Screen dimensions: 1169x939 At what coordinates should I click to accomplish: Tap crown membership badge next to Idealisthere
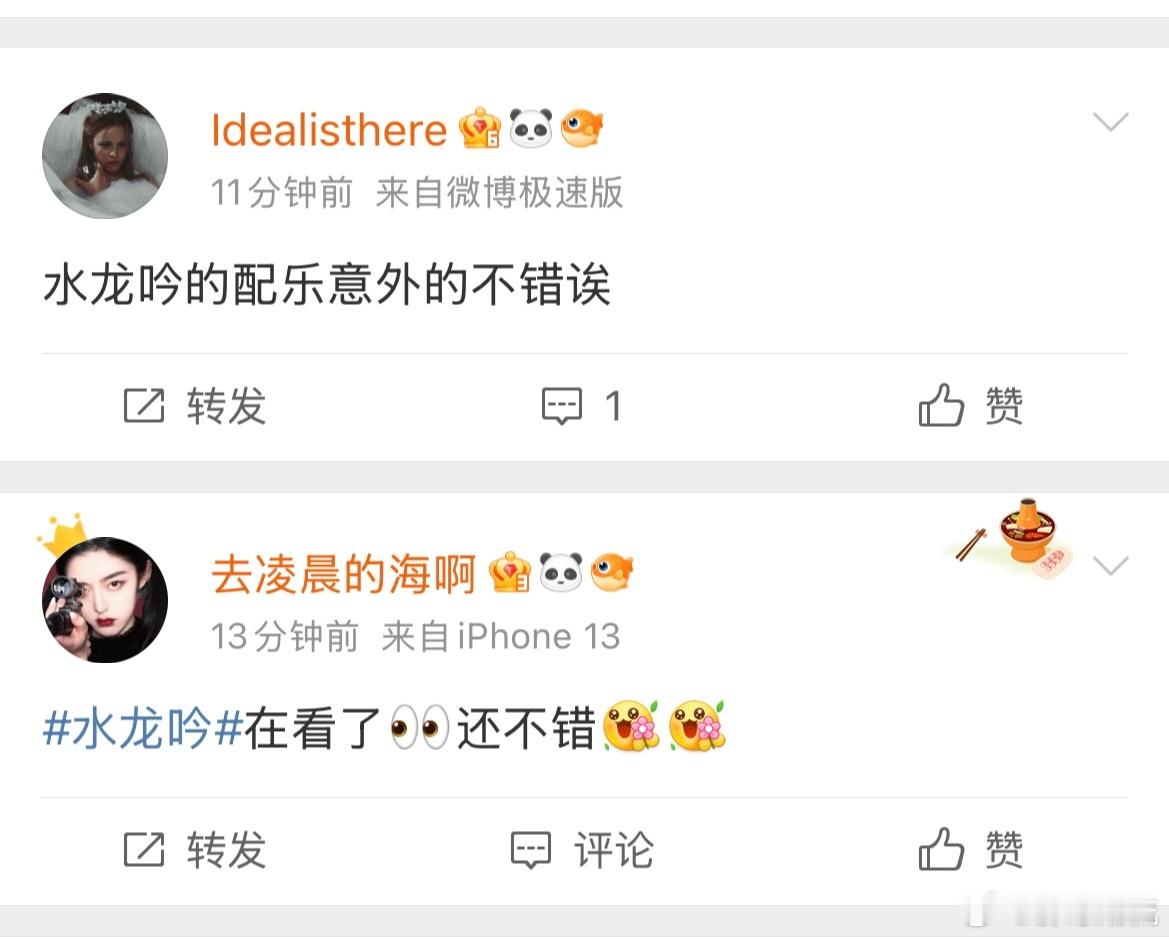[479, 128]
